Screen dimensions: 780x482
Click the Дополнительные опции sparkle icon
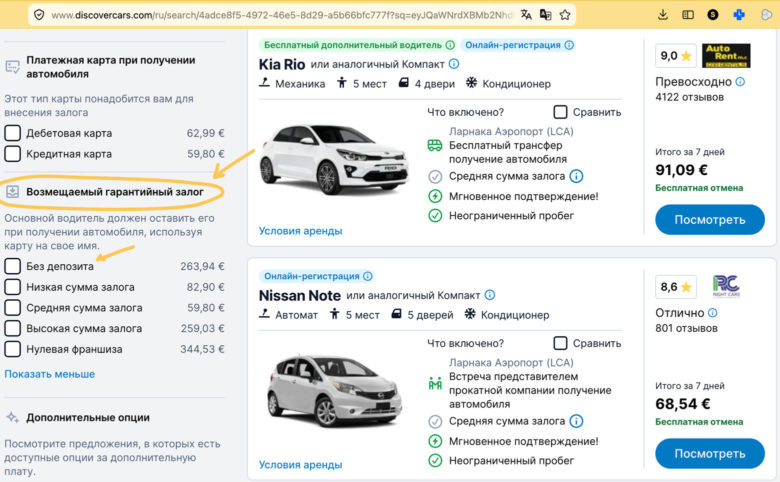12,417
